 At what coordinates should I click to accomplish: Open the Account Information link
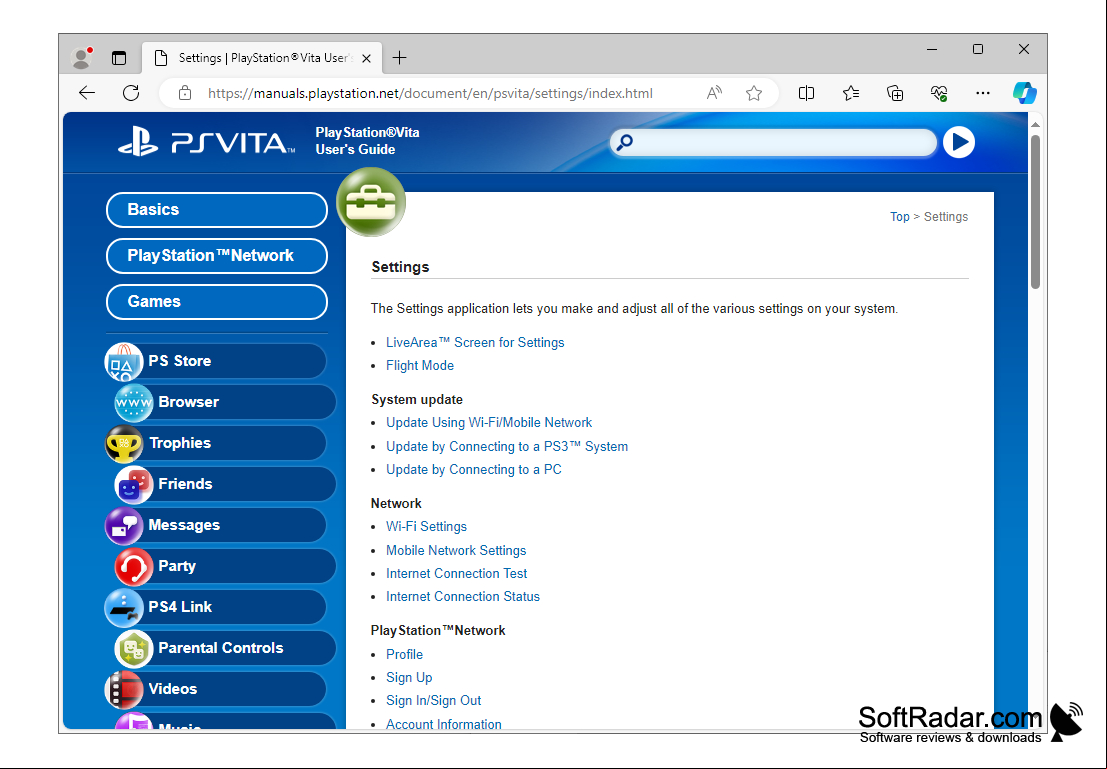[x=444, y=725]
